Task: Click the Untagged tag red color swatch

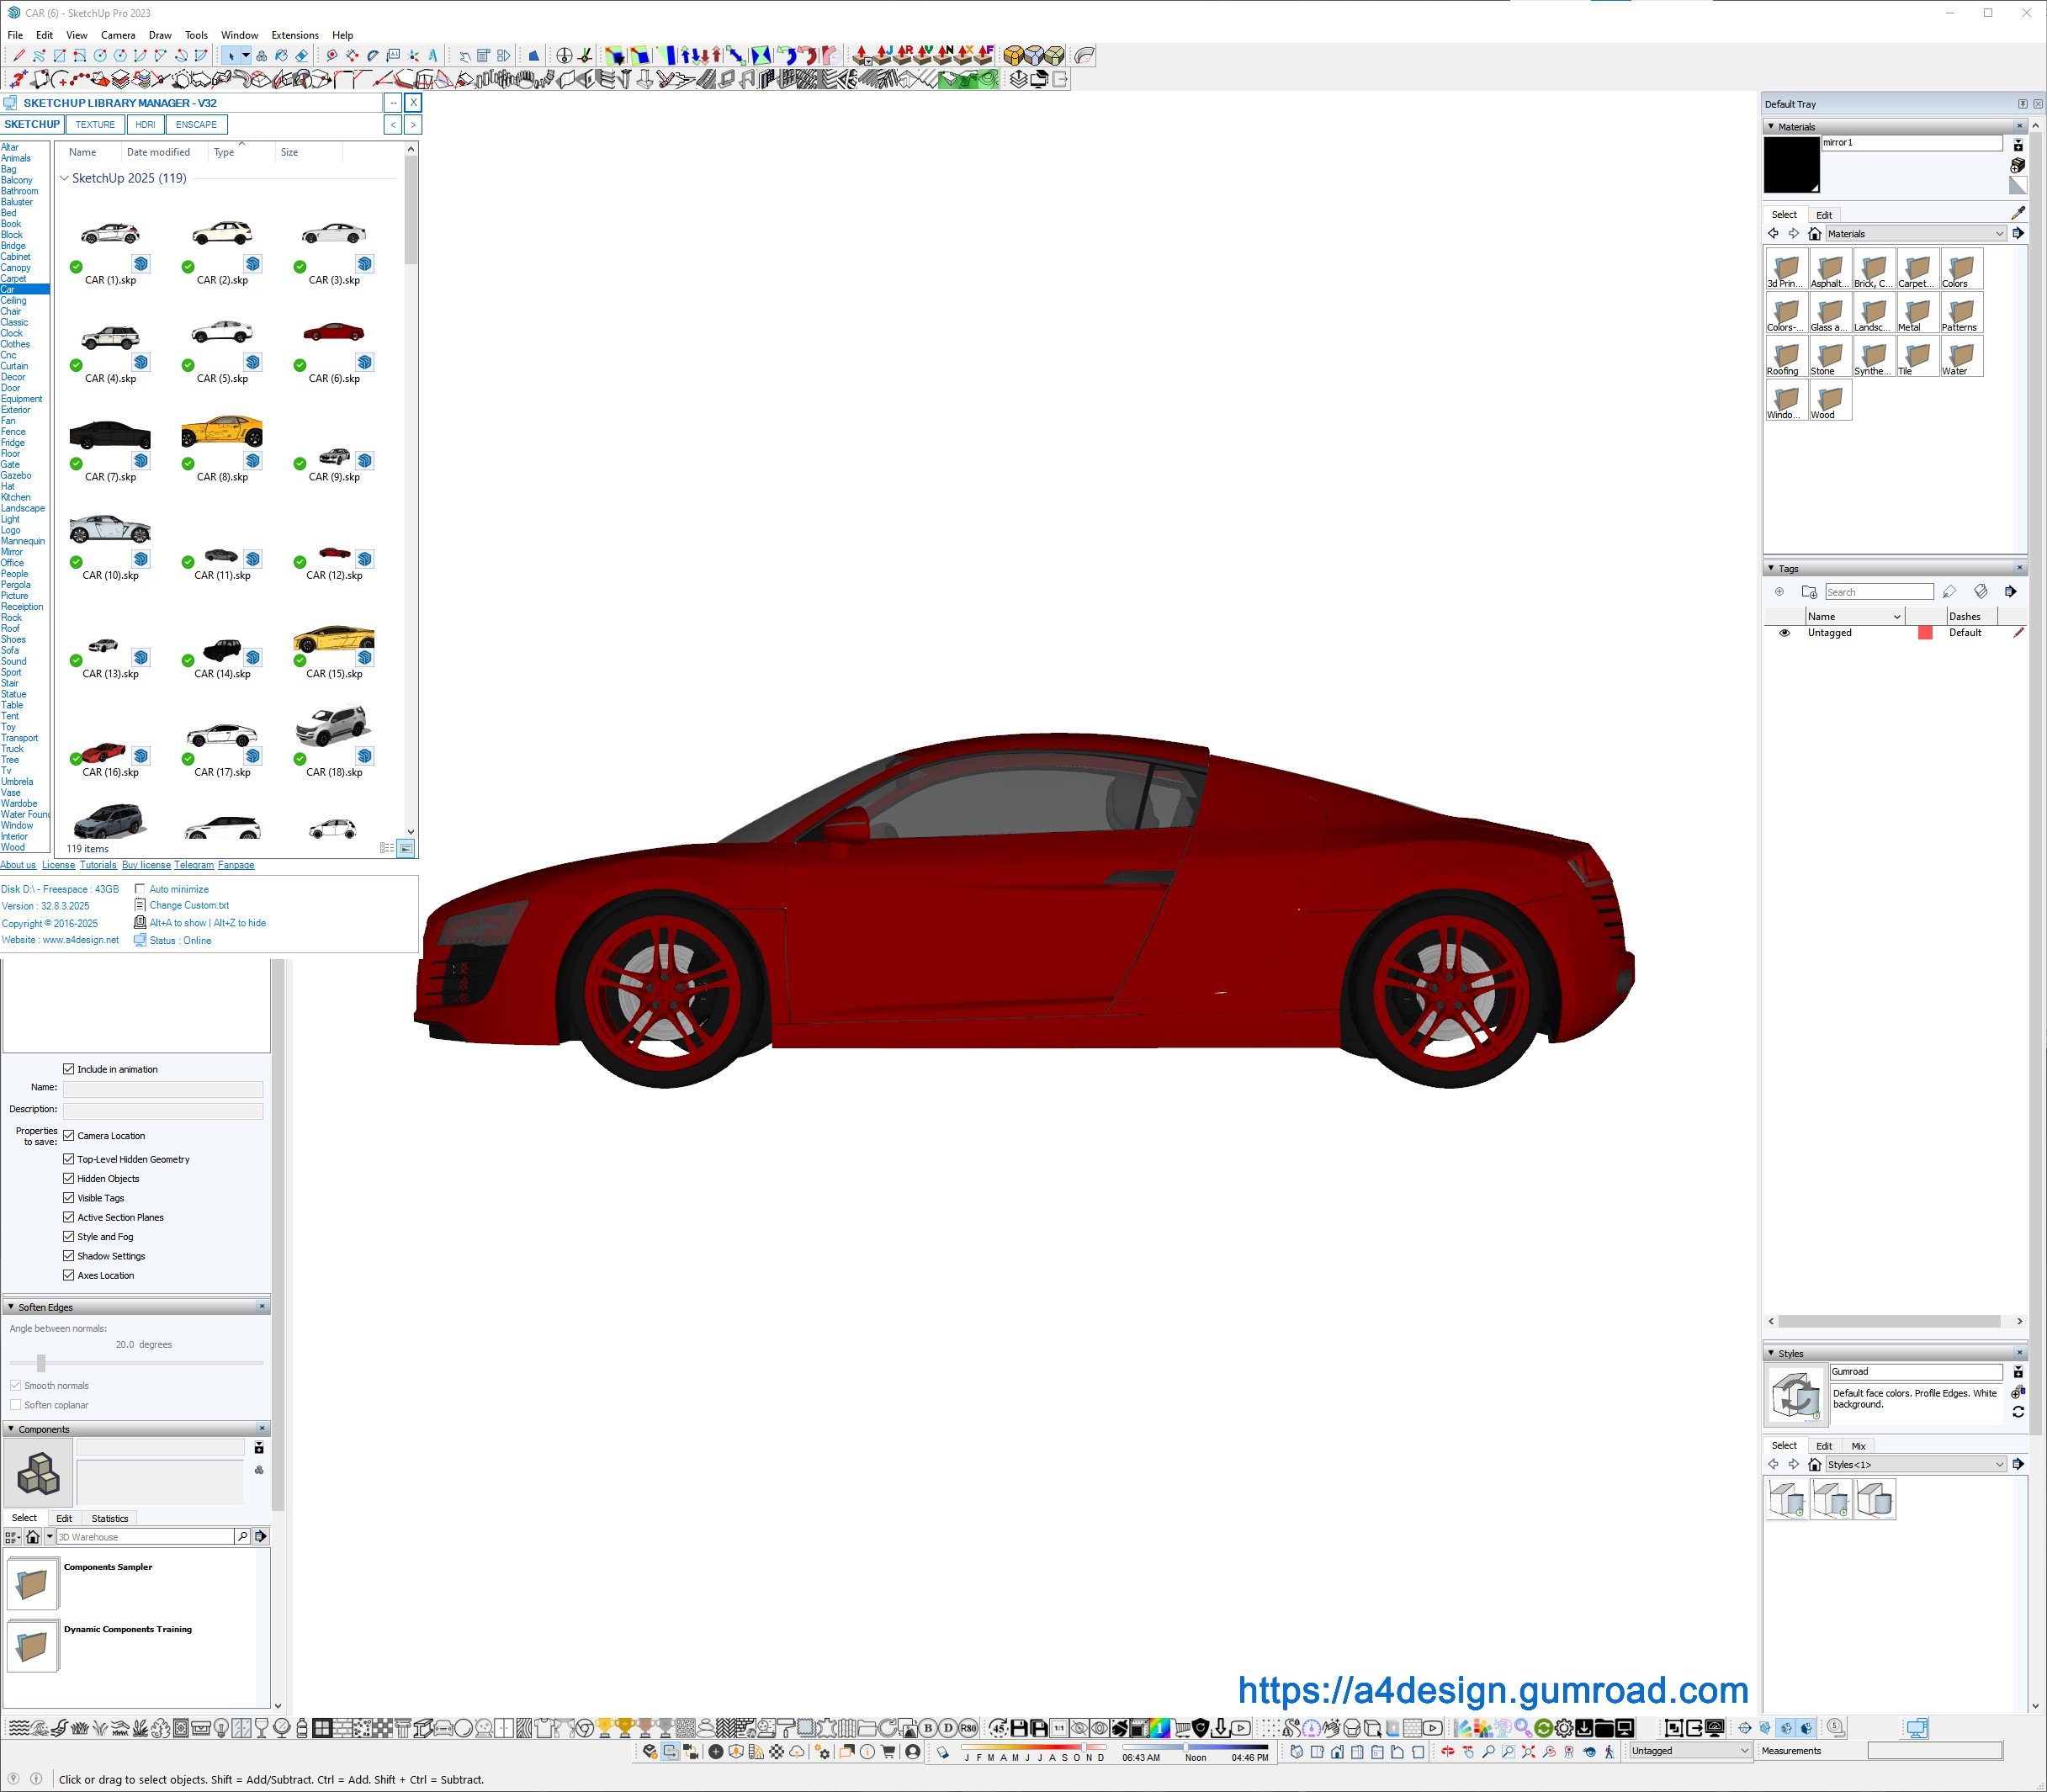Action: [1924, 633]
